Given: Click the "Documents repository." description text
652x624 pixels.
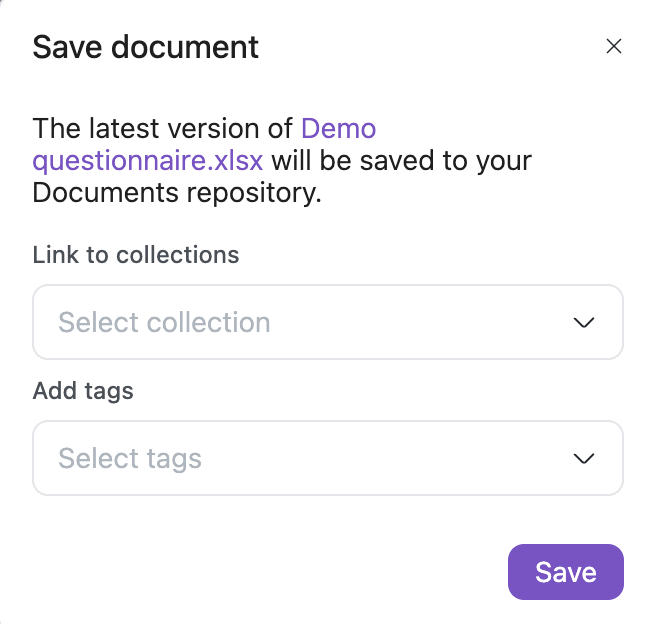Looking at the screenshot, I should pos(177,192).
